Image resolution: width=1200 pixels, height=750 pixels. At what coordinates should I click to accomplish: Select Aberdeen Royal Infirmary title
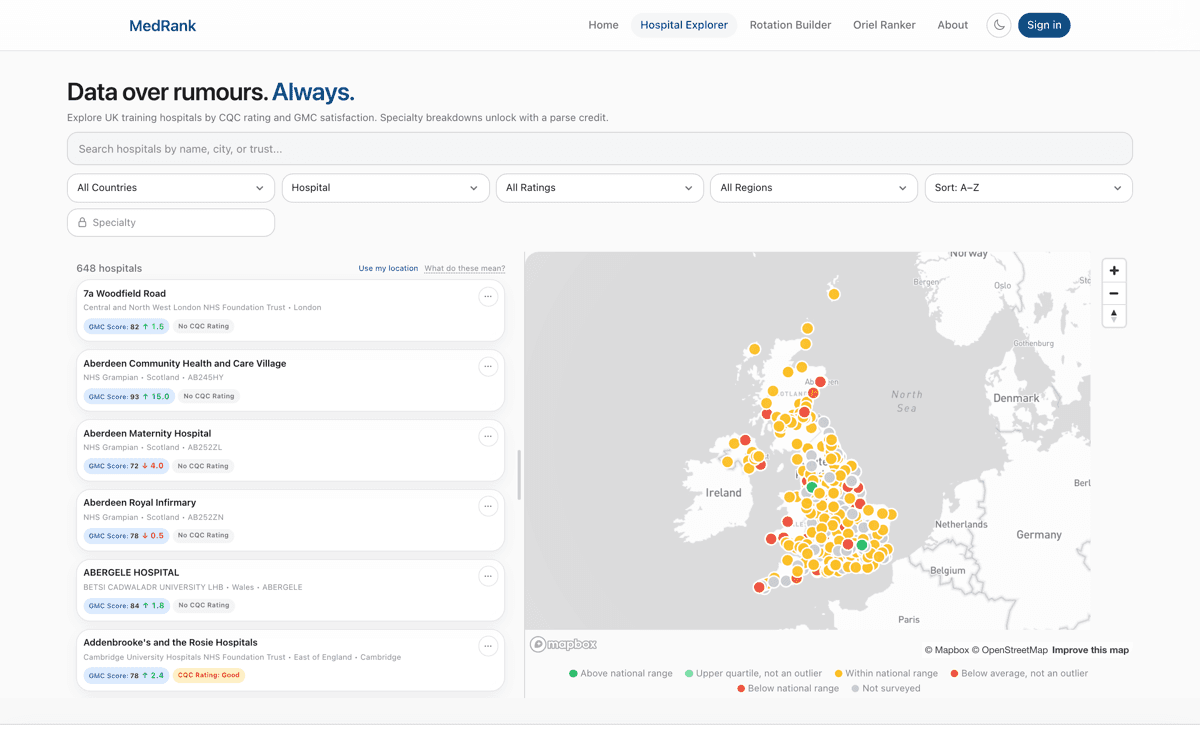click(140, 503)
